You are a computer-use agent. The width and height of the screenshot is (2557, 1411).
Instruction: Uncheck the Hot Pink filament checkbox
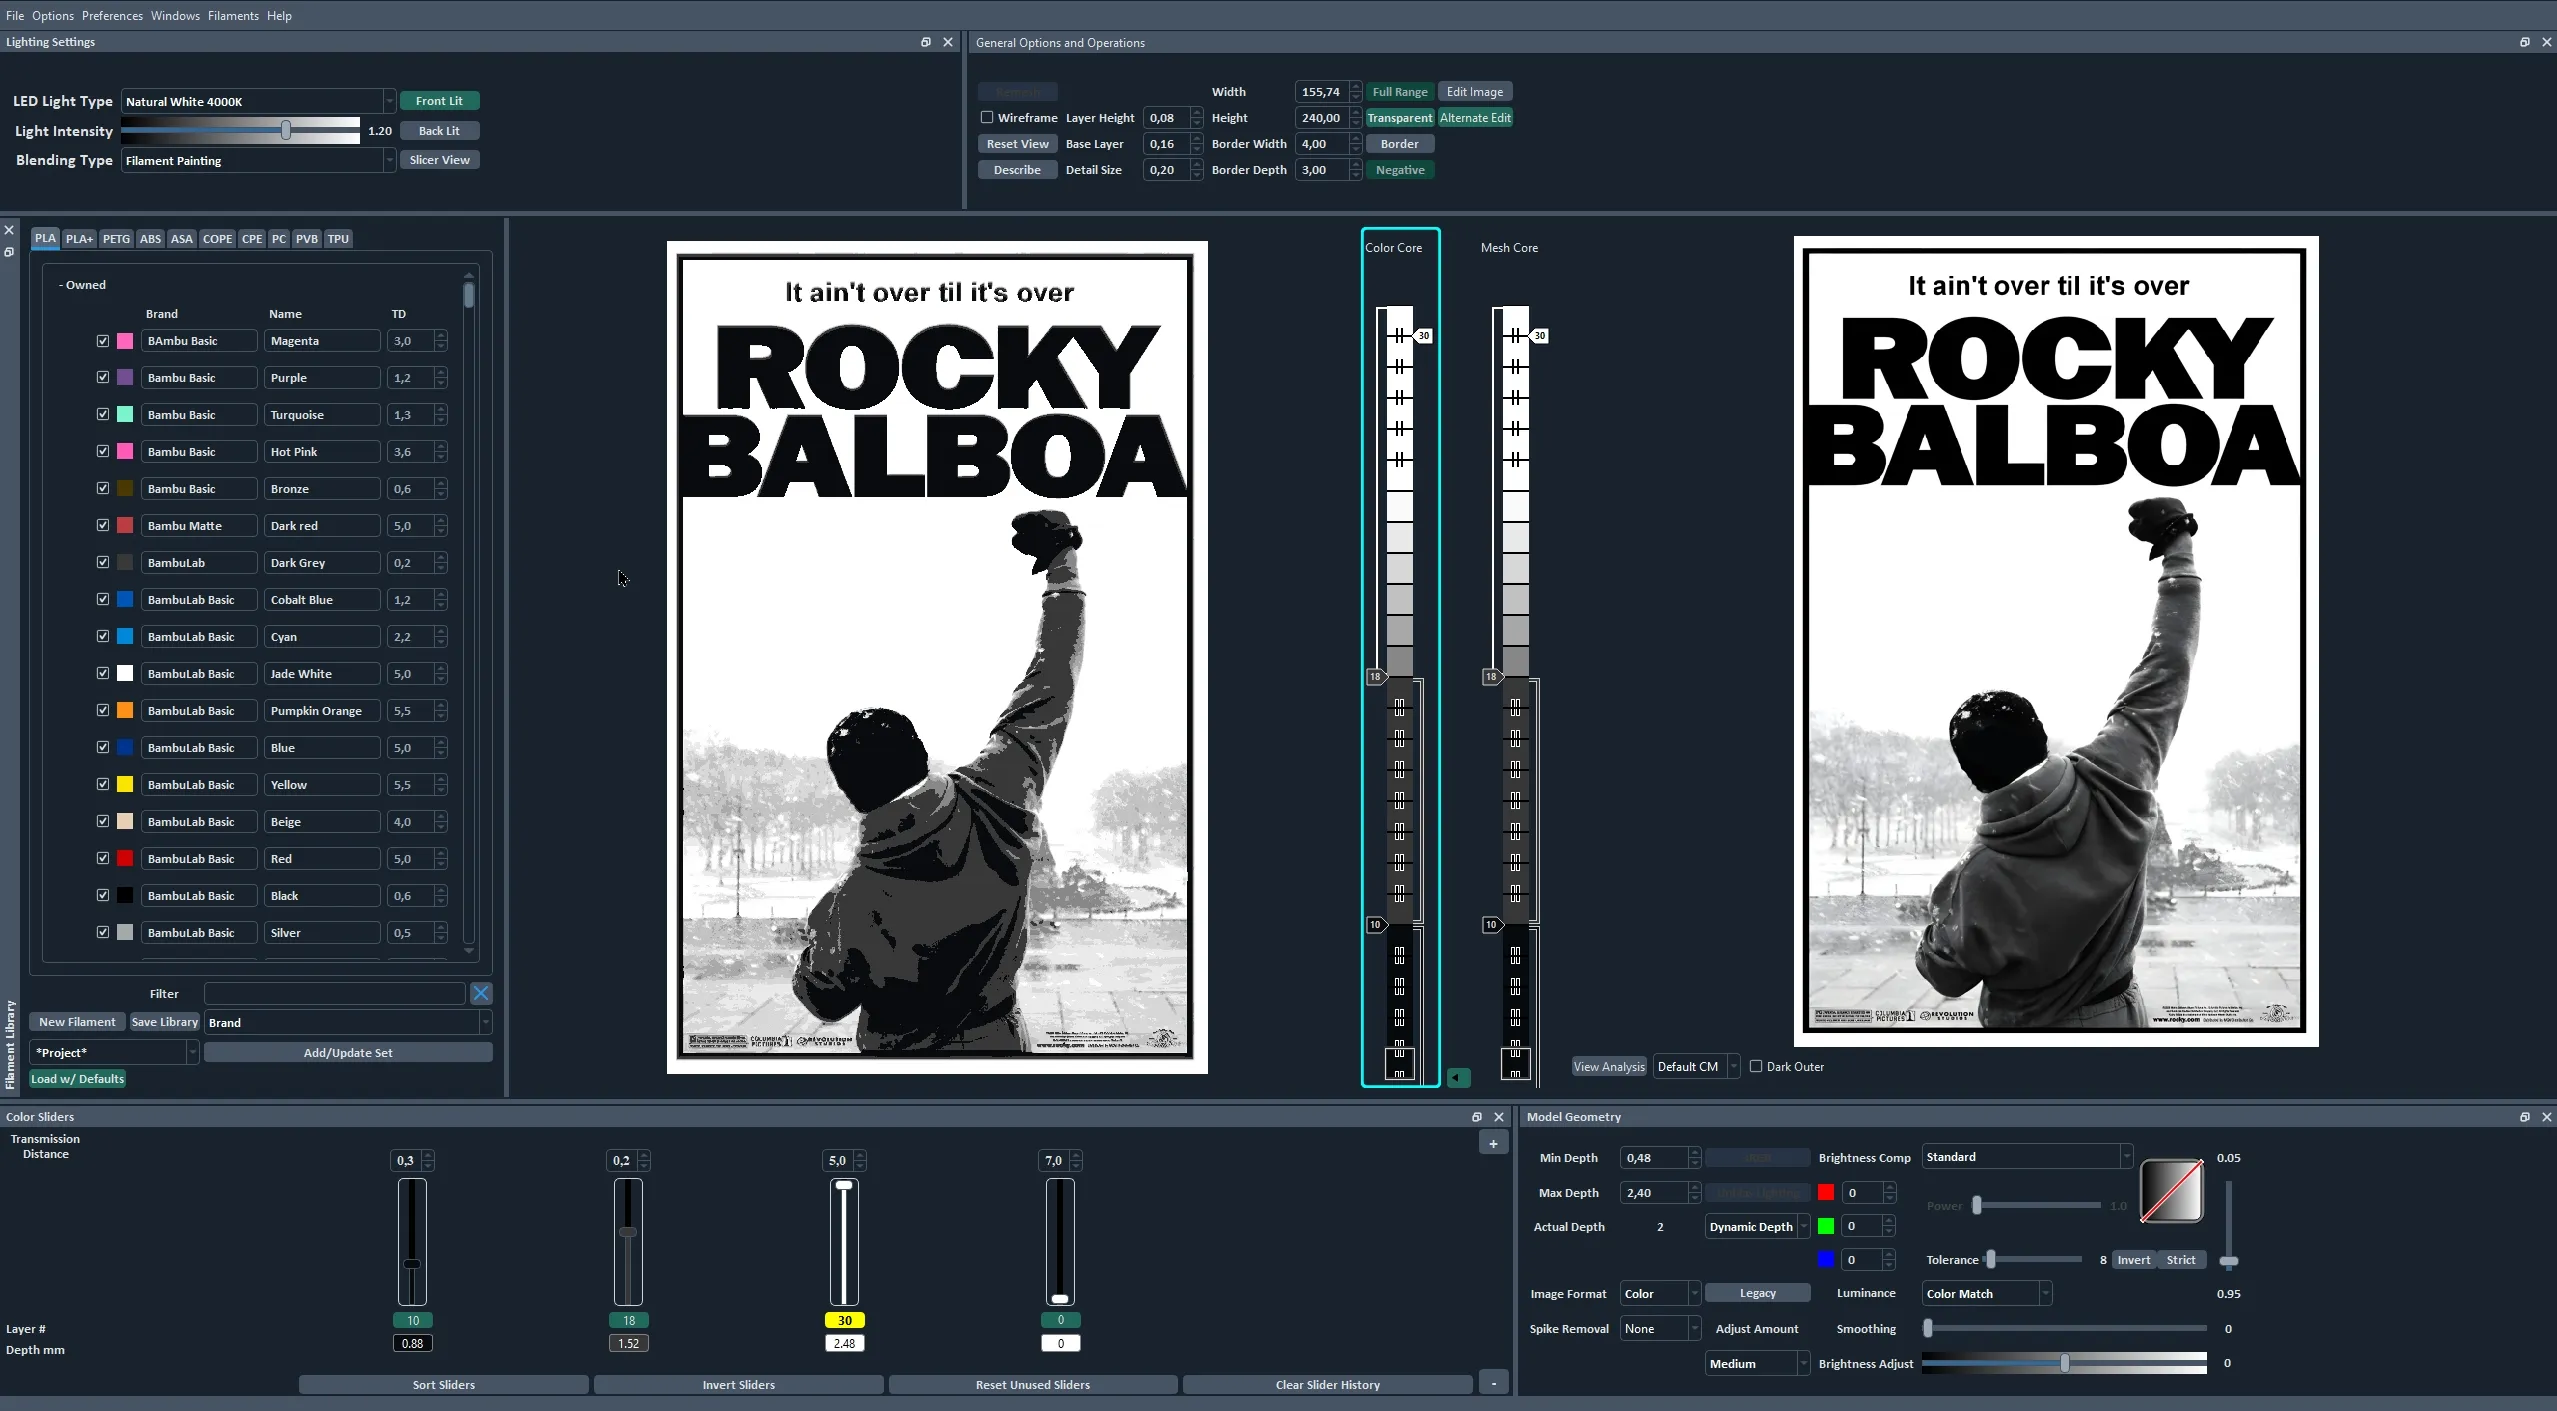point(103,452)
